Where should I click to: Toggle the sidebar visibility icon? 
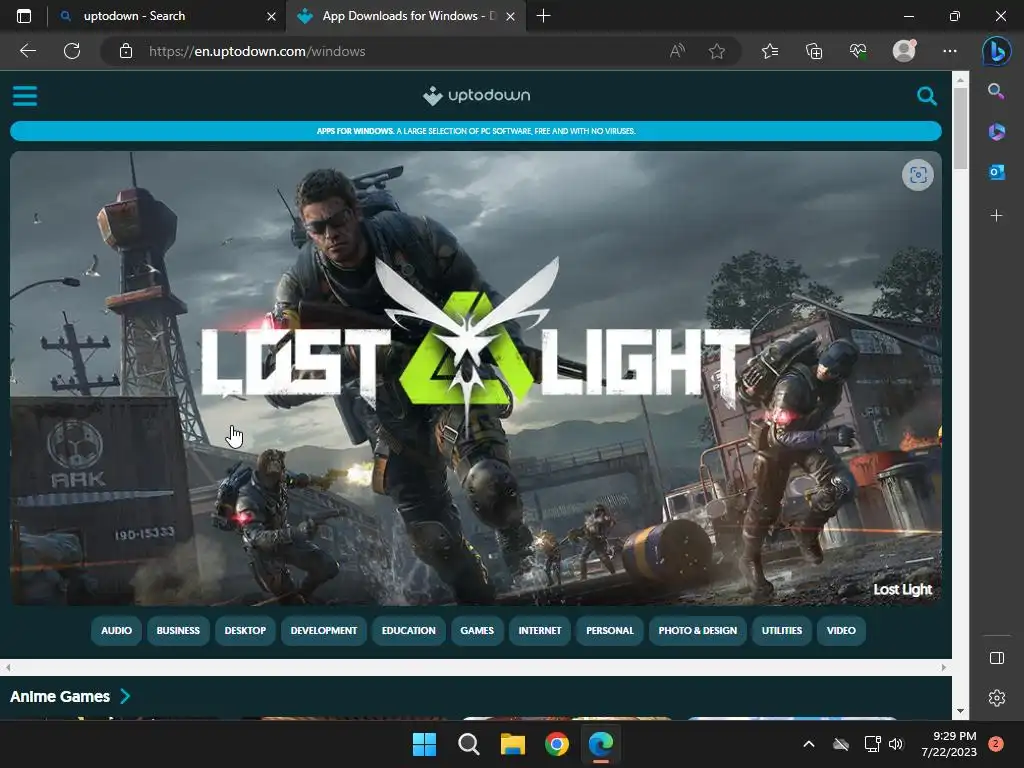pyautogui.click(x=997, y=658)
